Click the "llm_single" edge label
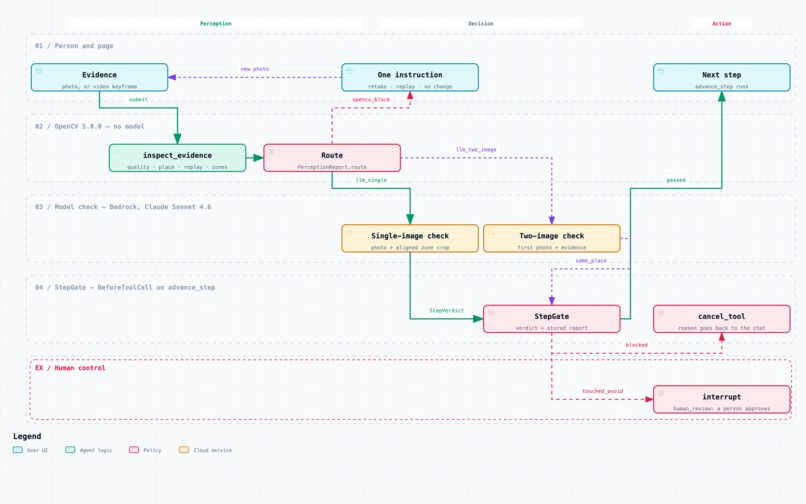The image size is (806, 504). (x=371, y=181)
